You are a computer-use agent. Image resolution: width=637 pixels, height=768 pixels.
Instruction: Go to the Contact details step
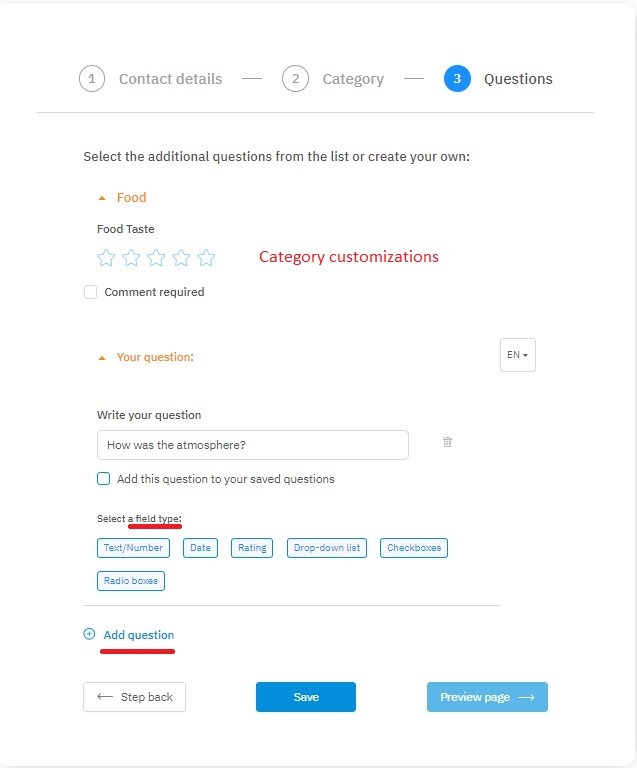(92, 79)
